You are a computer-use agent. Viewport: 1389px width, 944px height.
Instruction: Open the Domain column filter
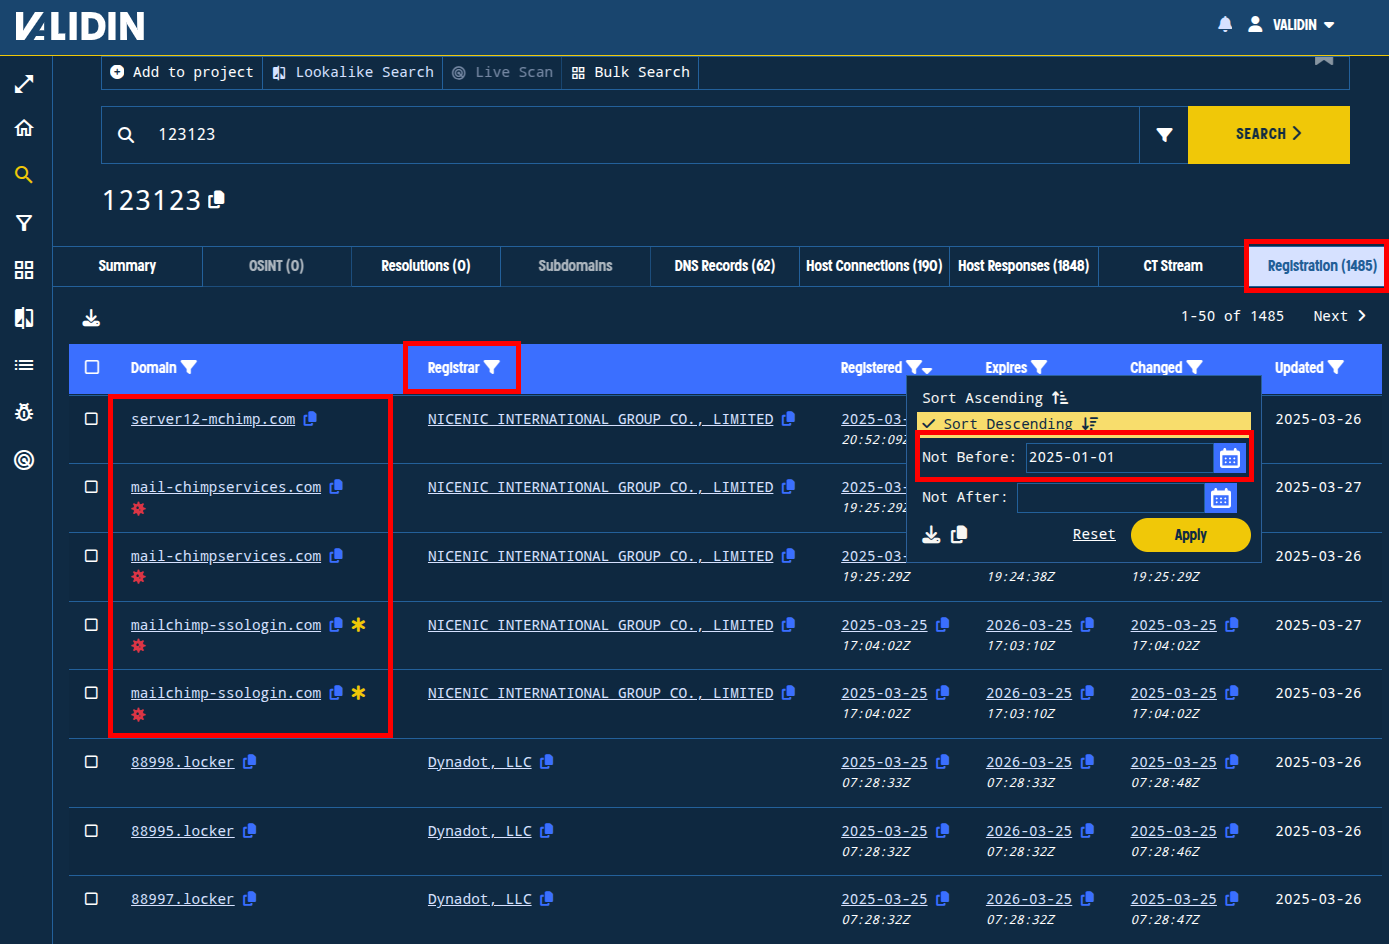coord(188,367)
